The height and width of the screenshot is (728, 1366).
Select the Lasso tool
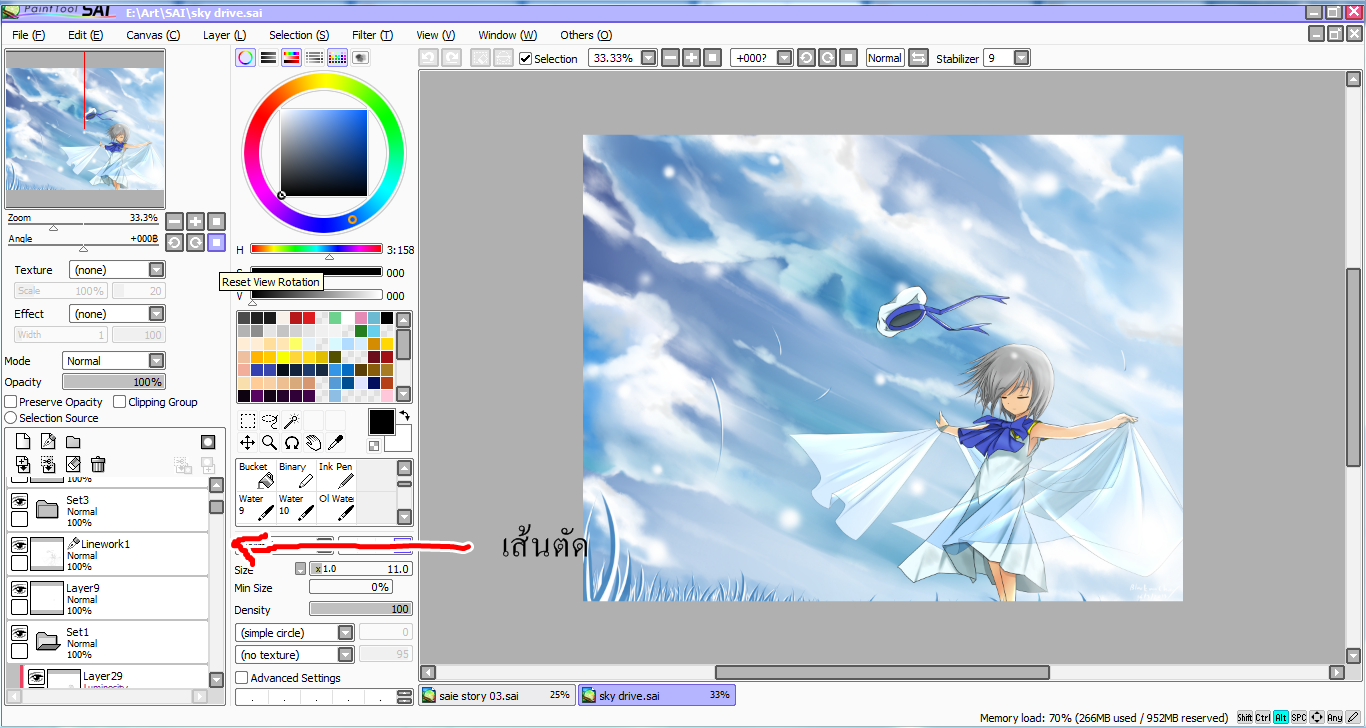click(269, 420)
